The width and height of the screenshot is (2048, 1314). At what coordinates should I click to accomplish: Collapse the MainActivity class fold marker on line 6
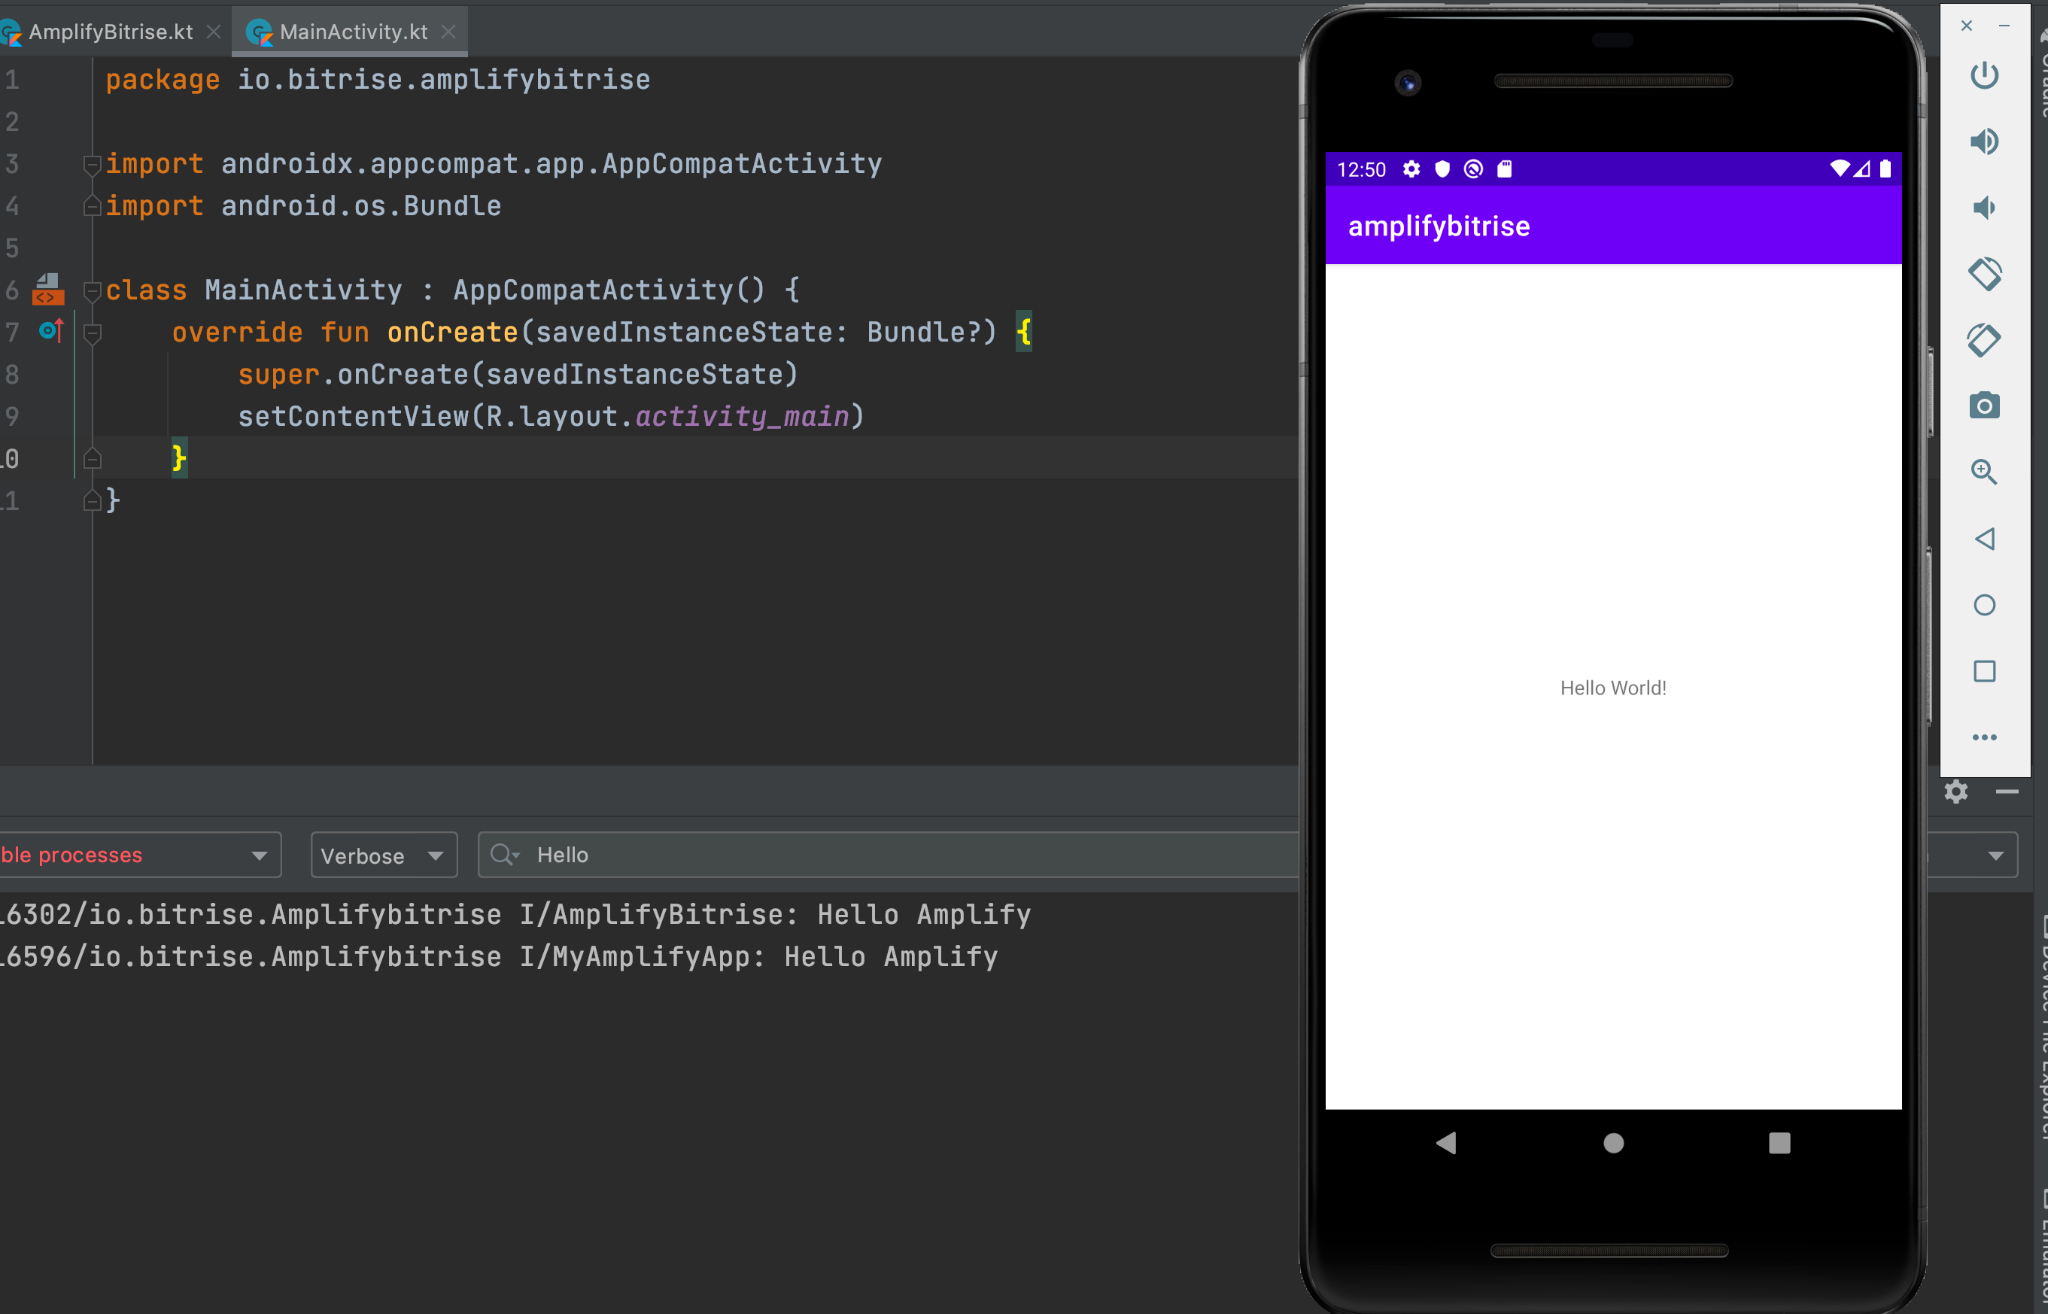point(92,291)
